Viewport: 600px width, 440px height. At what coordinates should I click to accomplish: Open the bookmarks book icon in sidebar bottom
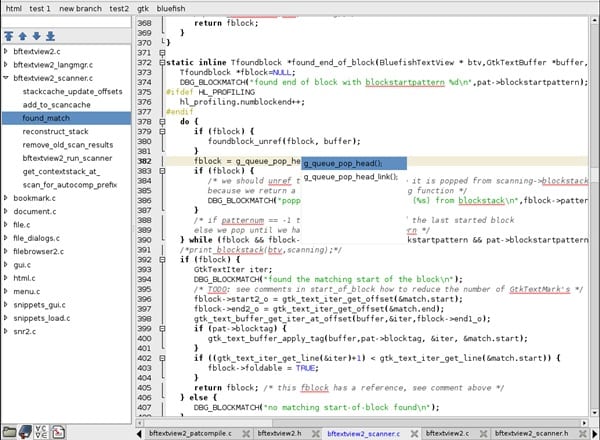(25, 432)
